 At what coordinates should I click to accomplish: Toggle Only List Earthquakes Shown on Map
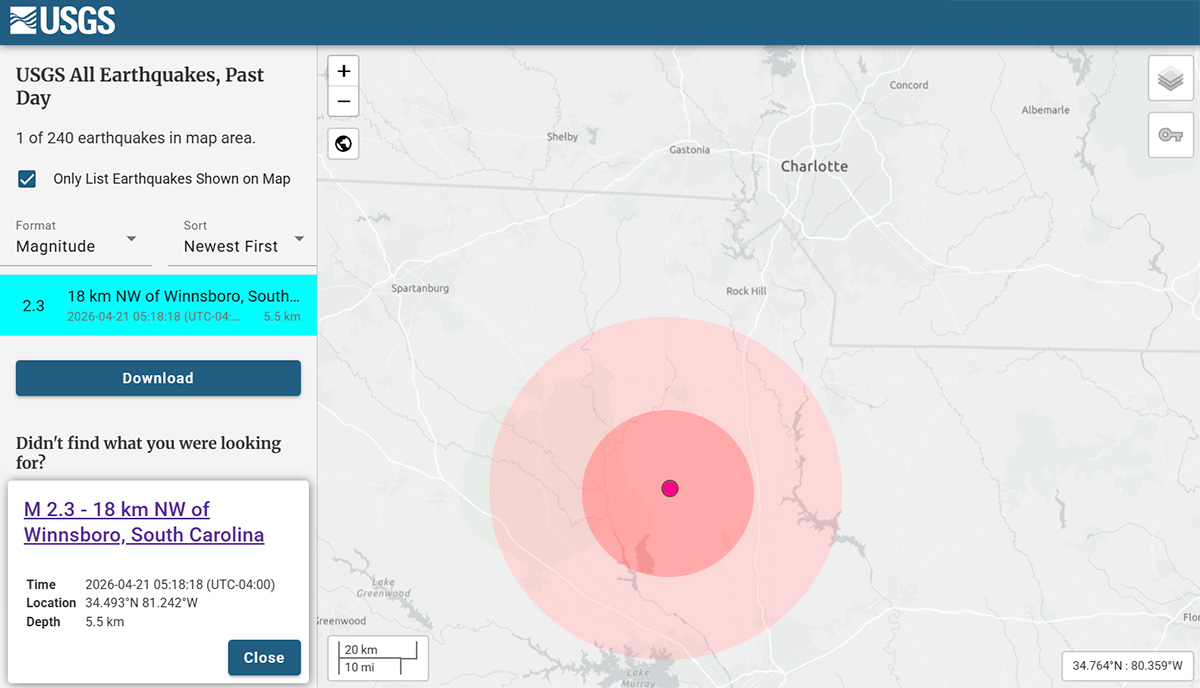point(28,179)
